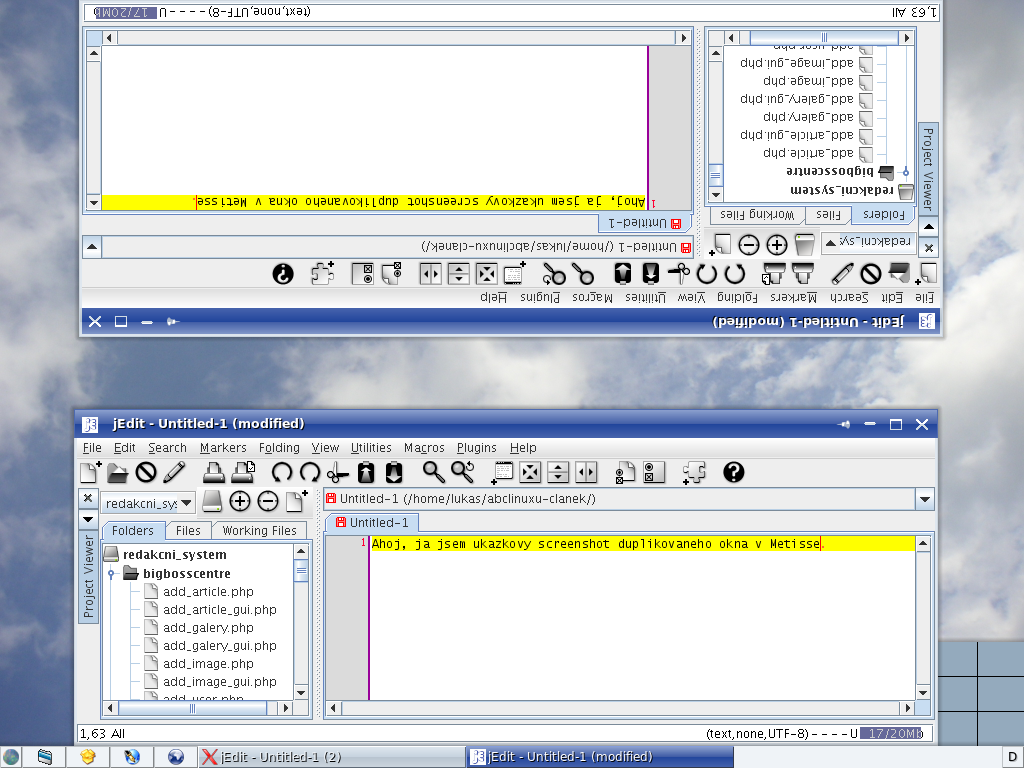Select add_galery_gui.php in lower project tree
1024x768 pixels.
pyautogui.click(x=219, y=646)
